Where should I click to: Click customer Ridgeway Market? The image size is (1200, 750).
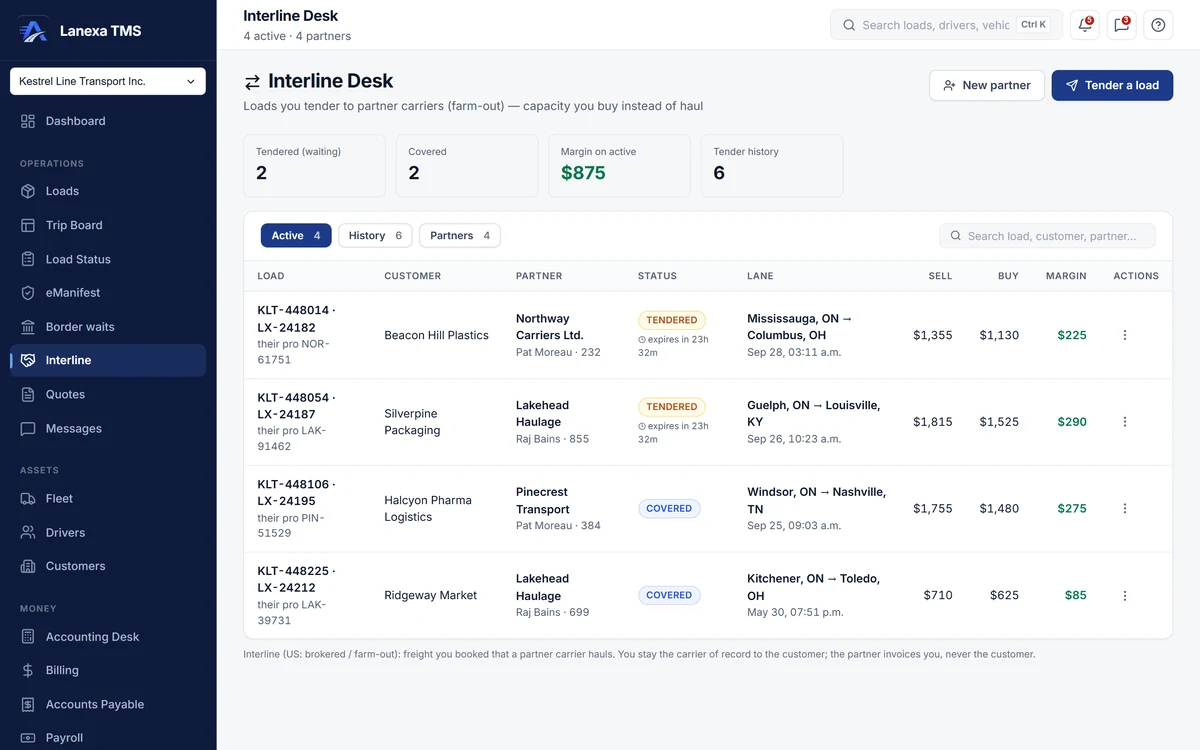[431, 595]
